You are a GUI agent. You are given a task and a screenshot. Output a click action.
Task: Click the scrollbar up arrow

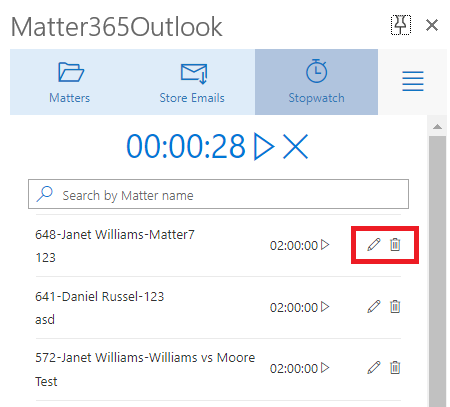point(437,127)
